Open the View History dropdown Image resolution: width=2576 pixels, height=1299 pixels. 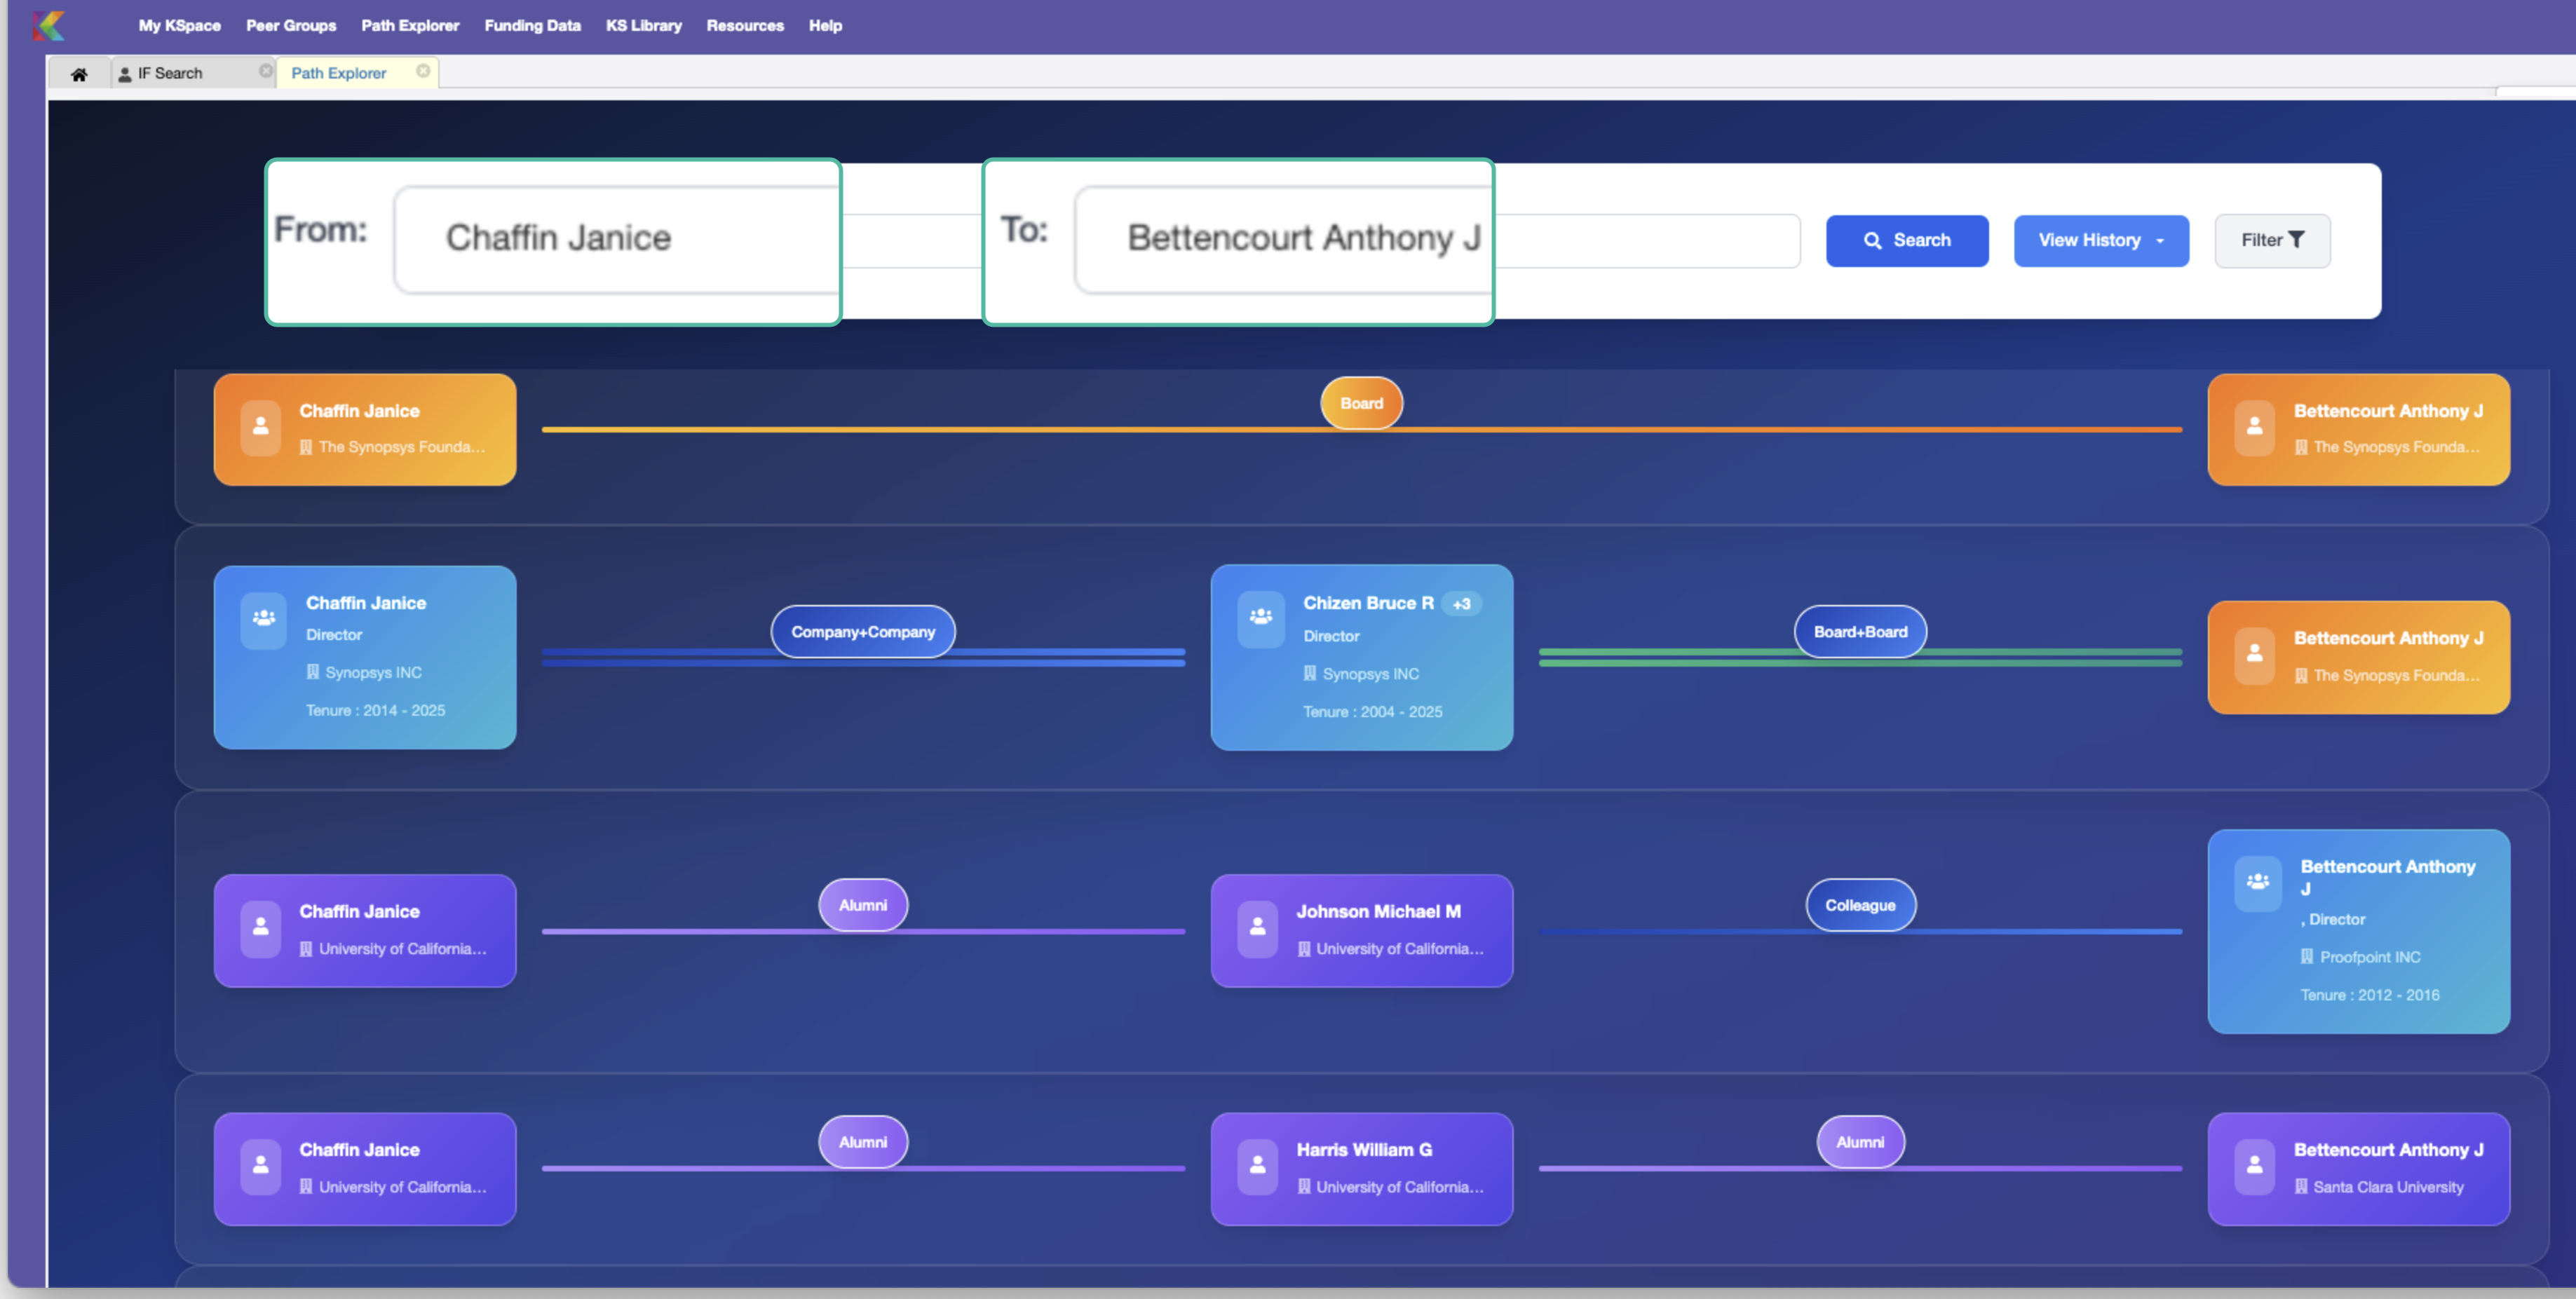pyautogui.click(x=2100, y=241)
